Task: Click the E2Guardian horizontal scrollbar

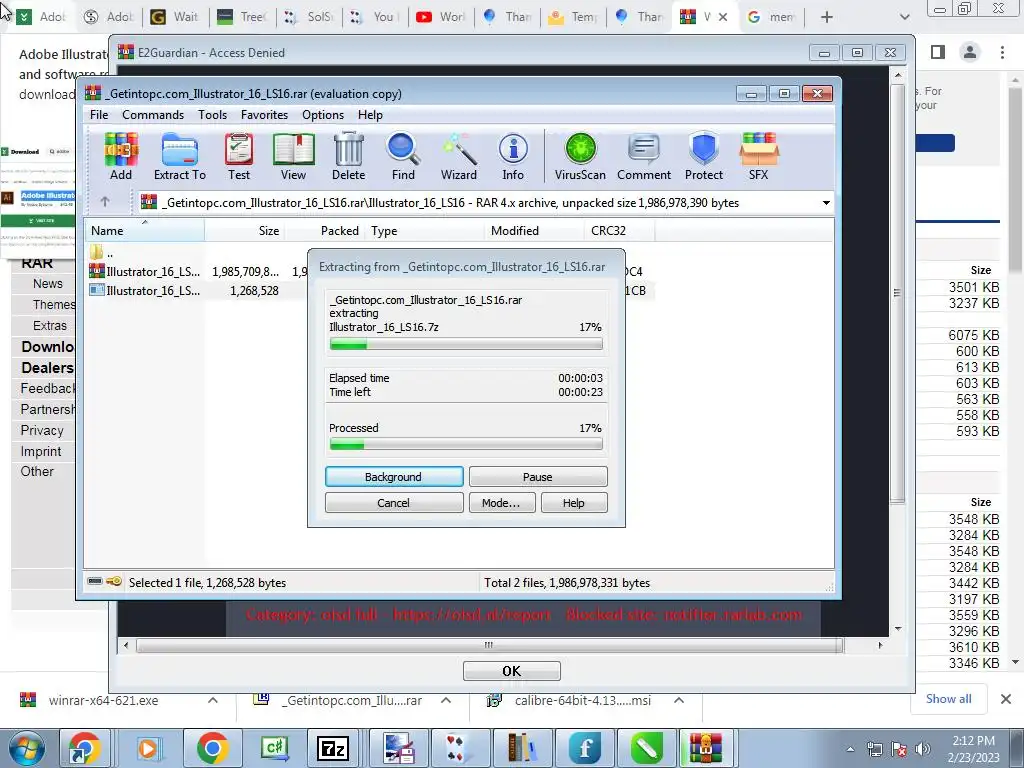Action: tap(490, 645)
